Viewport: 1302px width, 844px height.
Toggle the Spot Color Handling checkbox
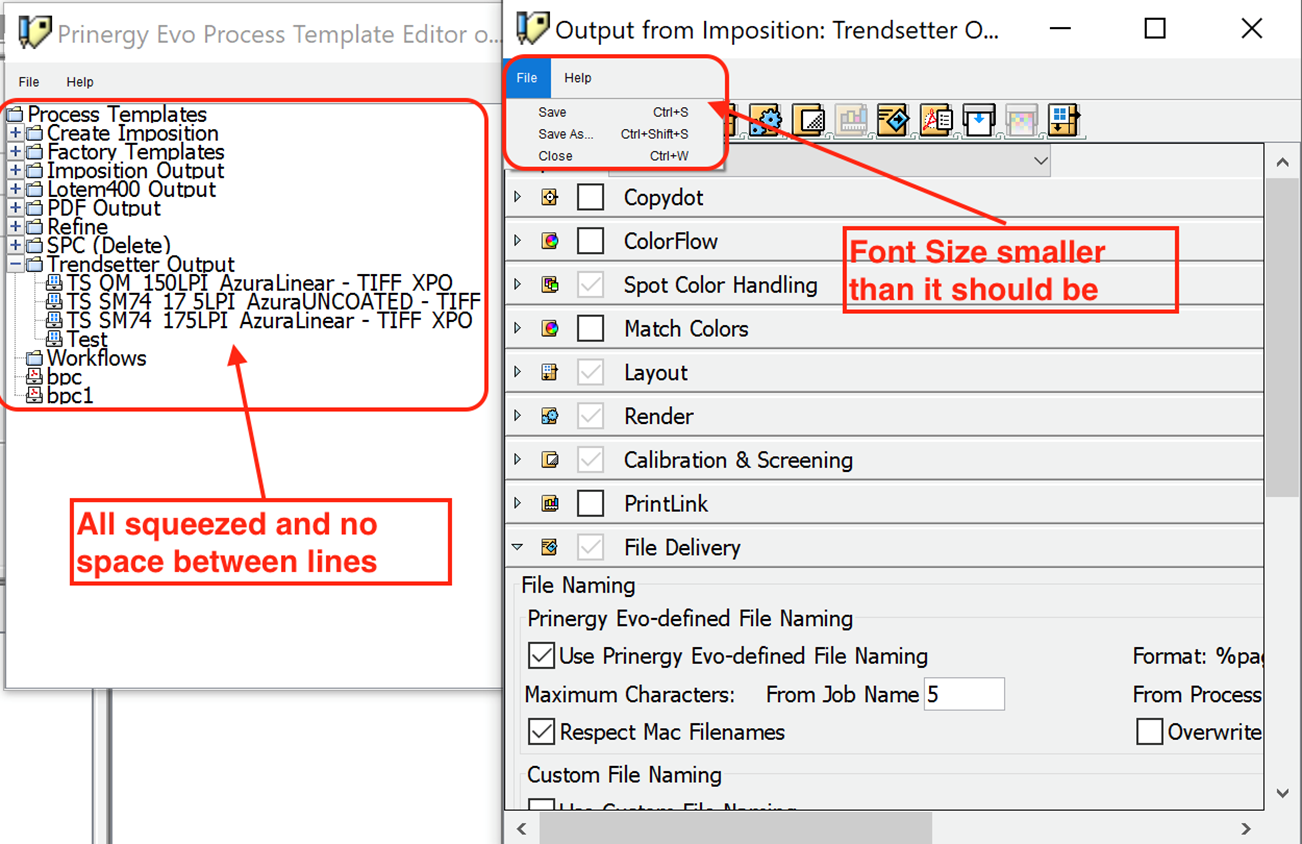click(591, 285)
